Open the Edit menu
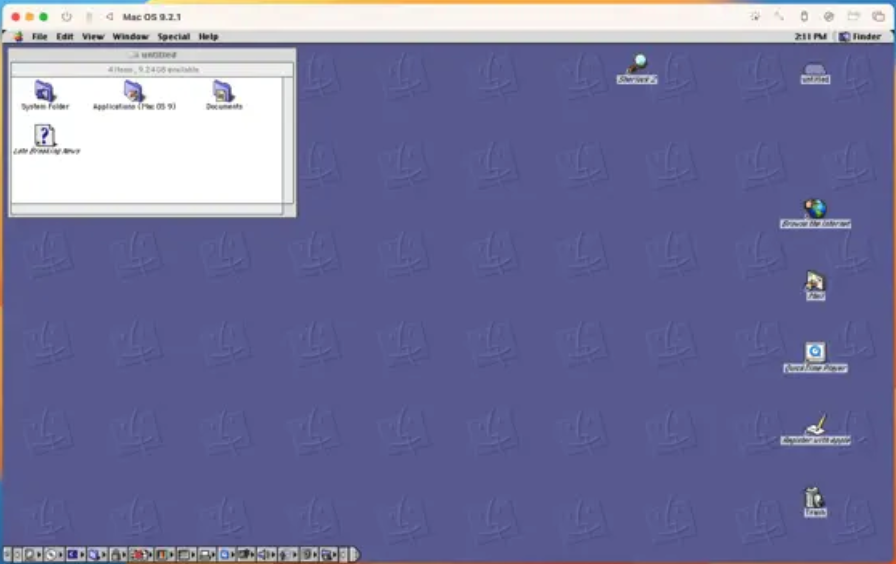The image size is (896, 564). 65,37
